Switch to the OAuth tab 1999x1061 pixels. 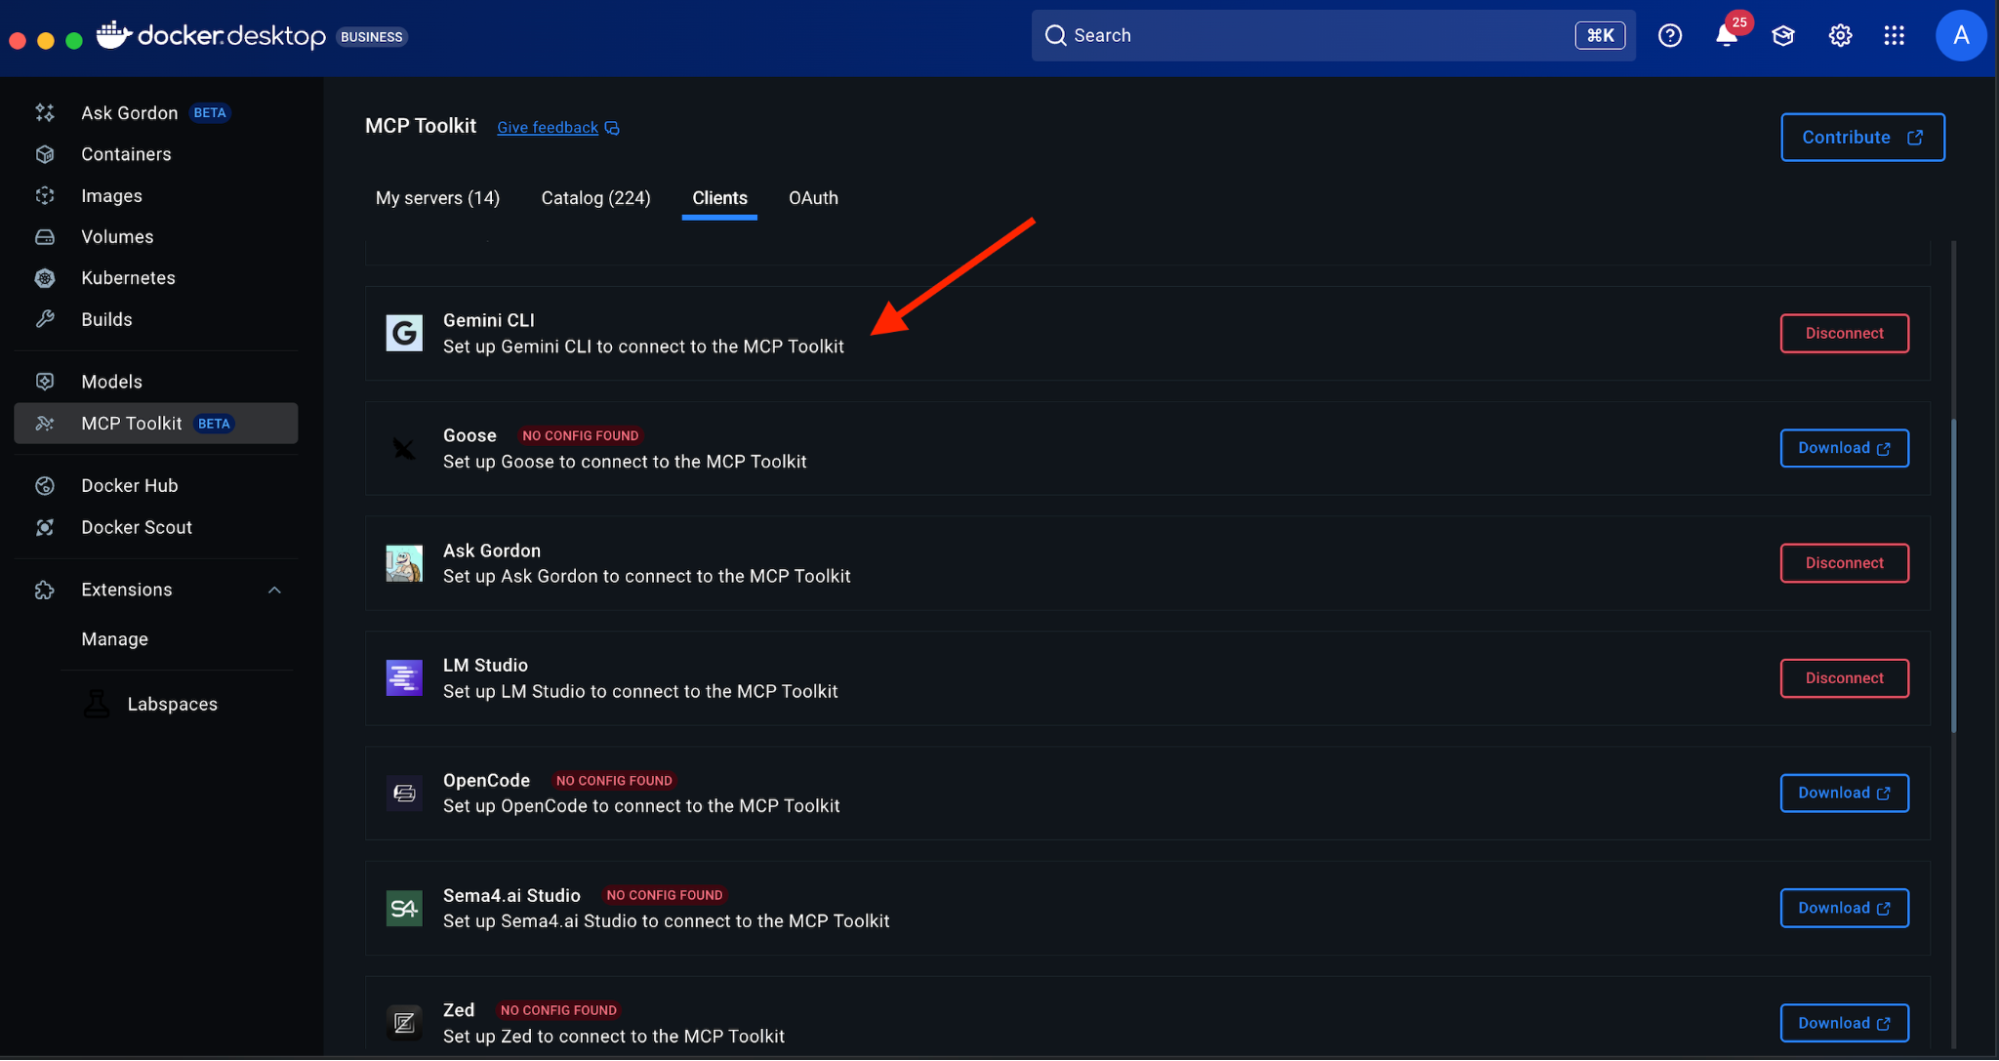tap(813, 198)
